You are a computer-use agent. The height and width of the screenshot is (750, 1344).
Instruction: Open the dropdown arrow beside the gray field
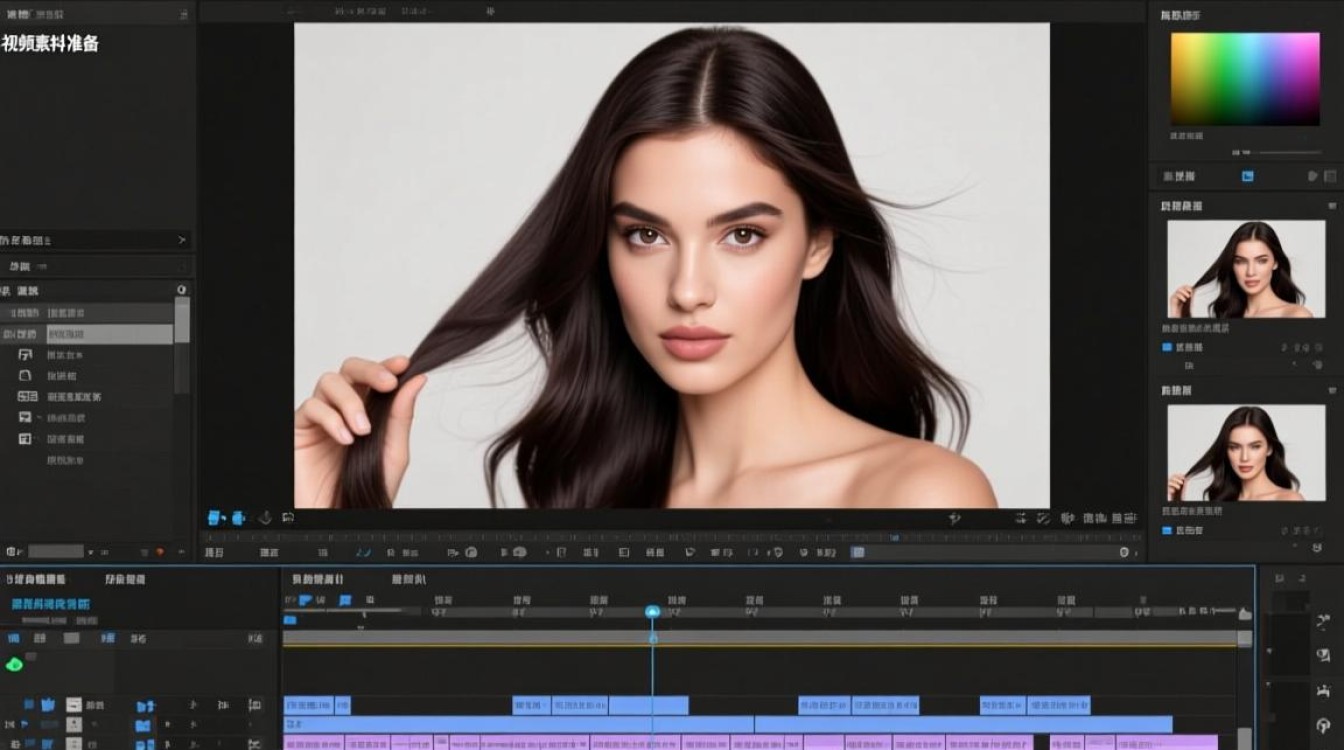pos(91,552)
